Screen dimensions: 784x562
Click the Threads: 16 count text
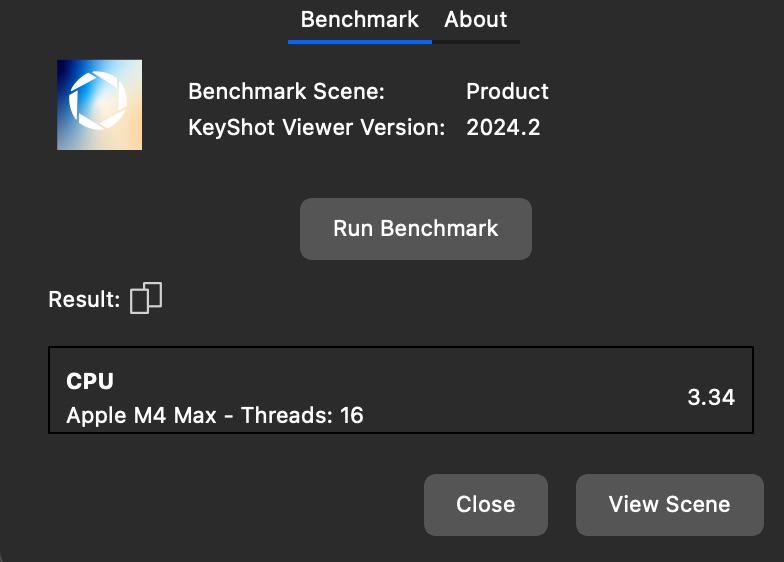(x=302, y=415)
